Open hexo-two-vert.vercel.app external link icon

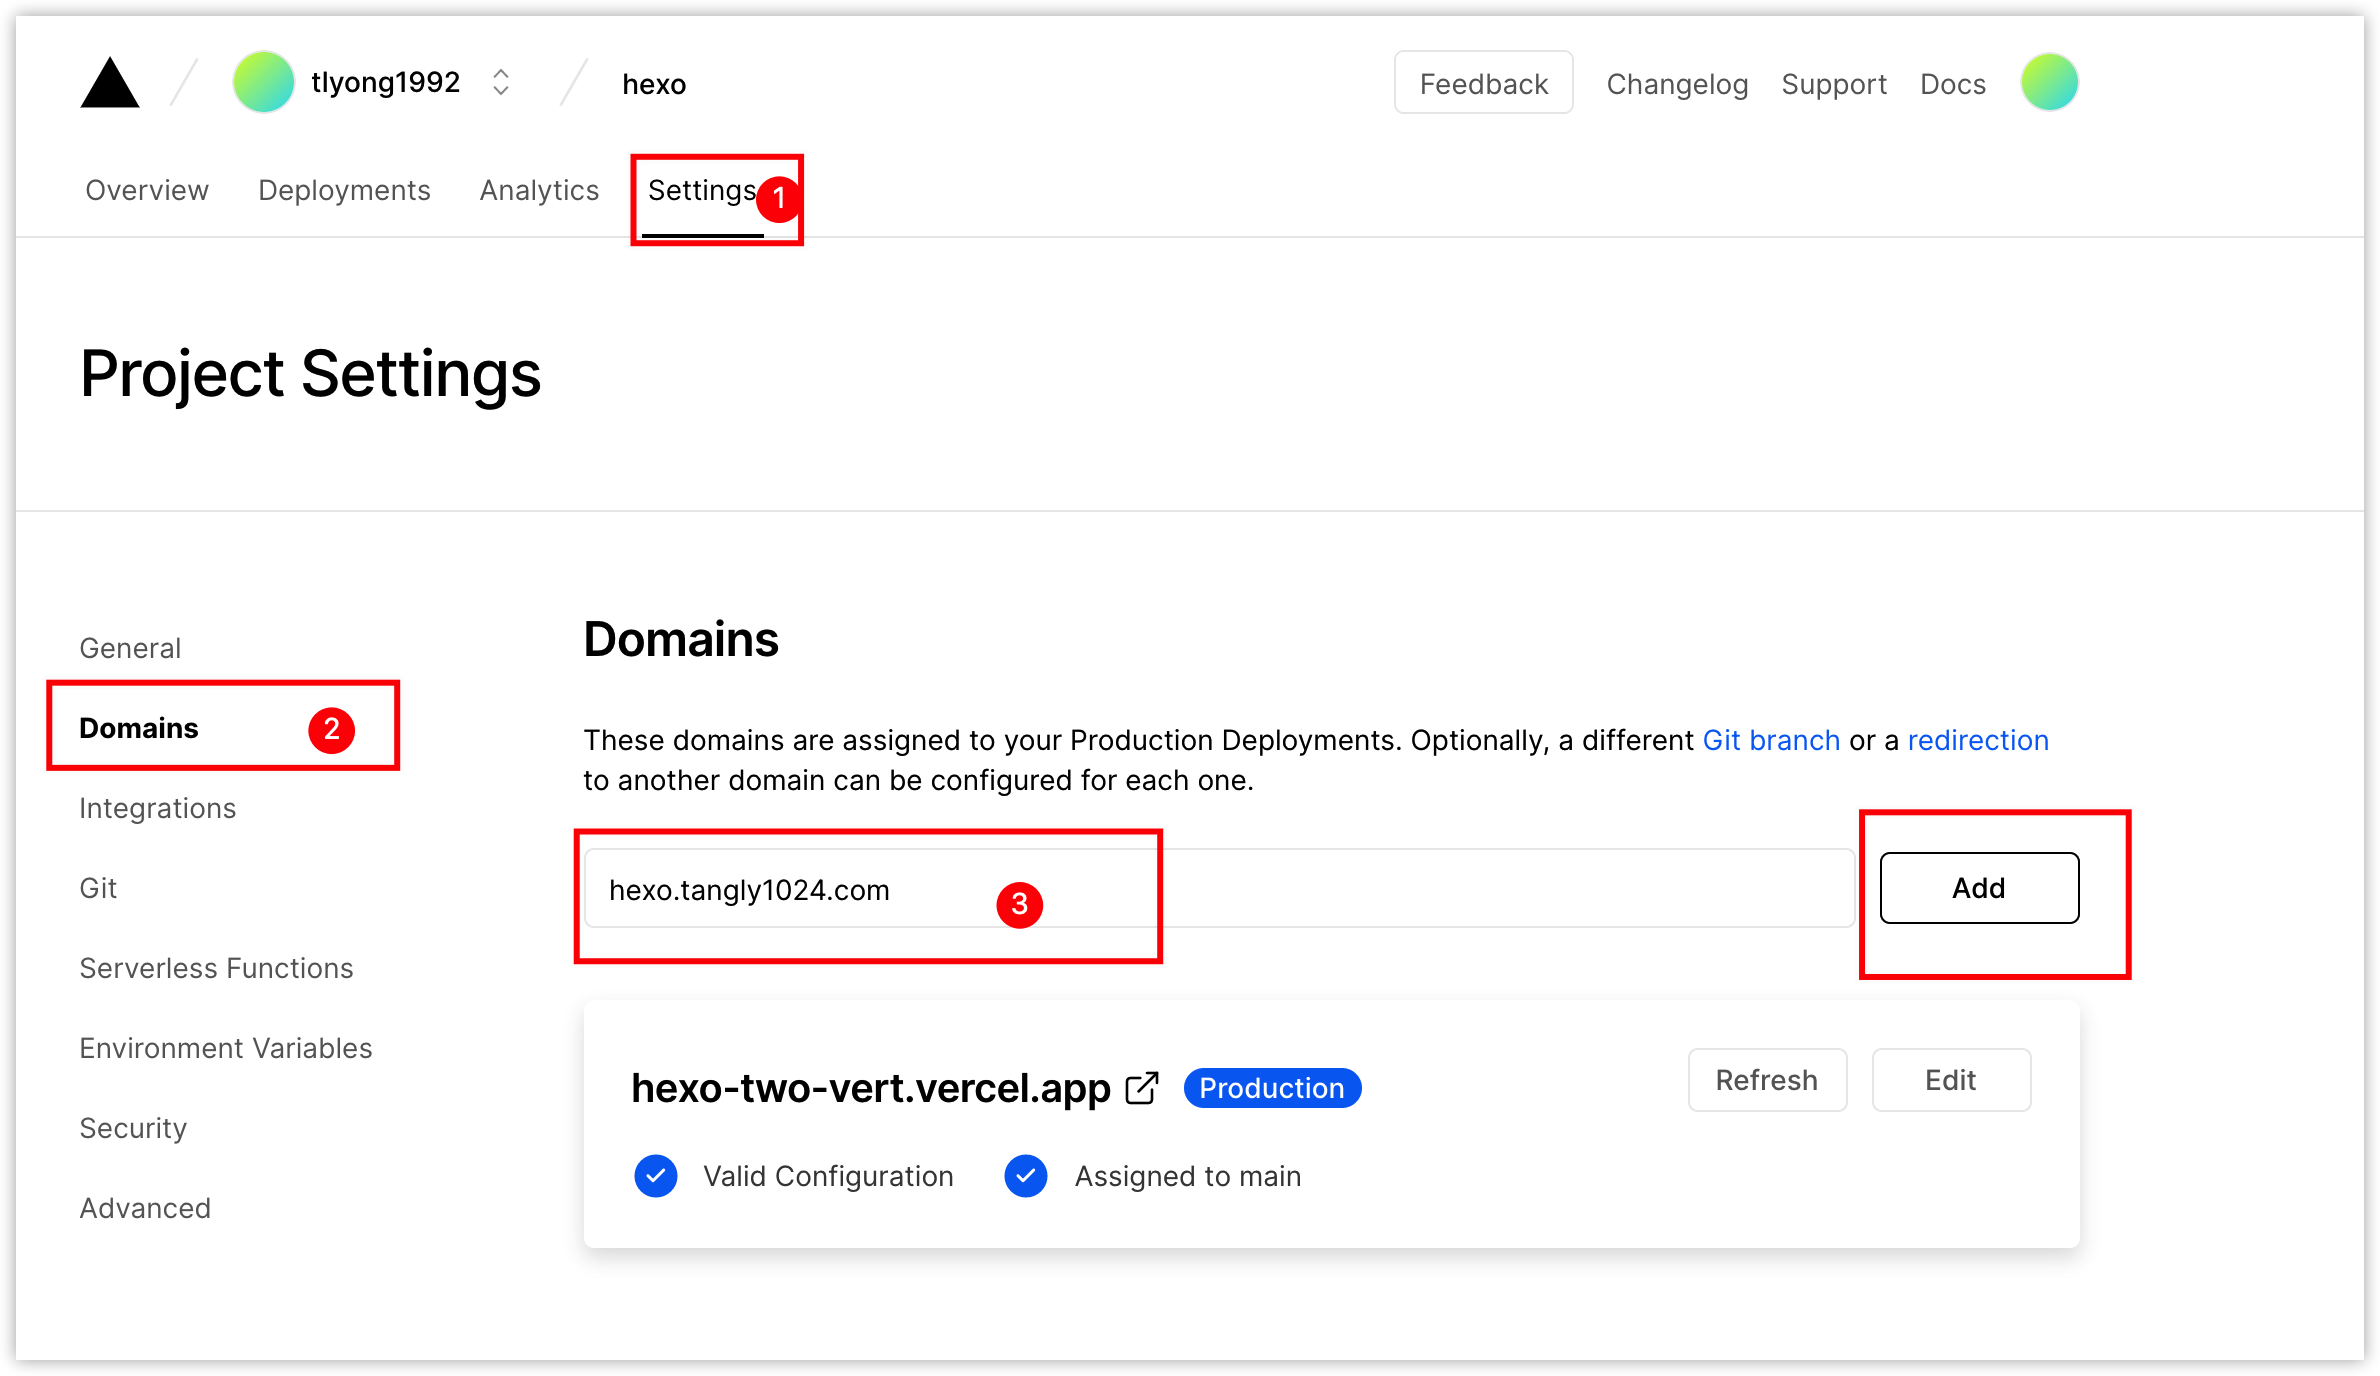click(1142, 1088)
